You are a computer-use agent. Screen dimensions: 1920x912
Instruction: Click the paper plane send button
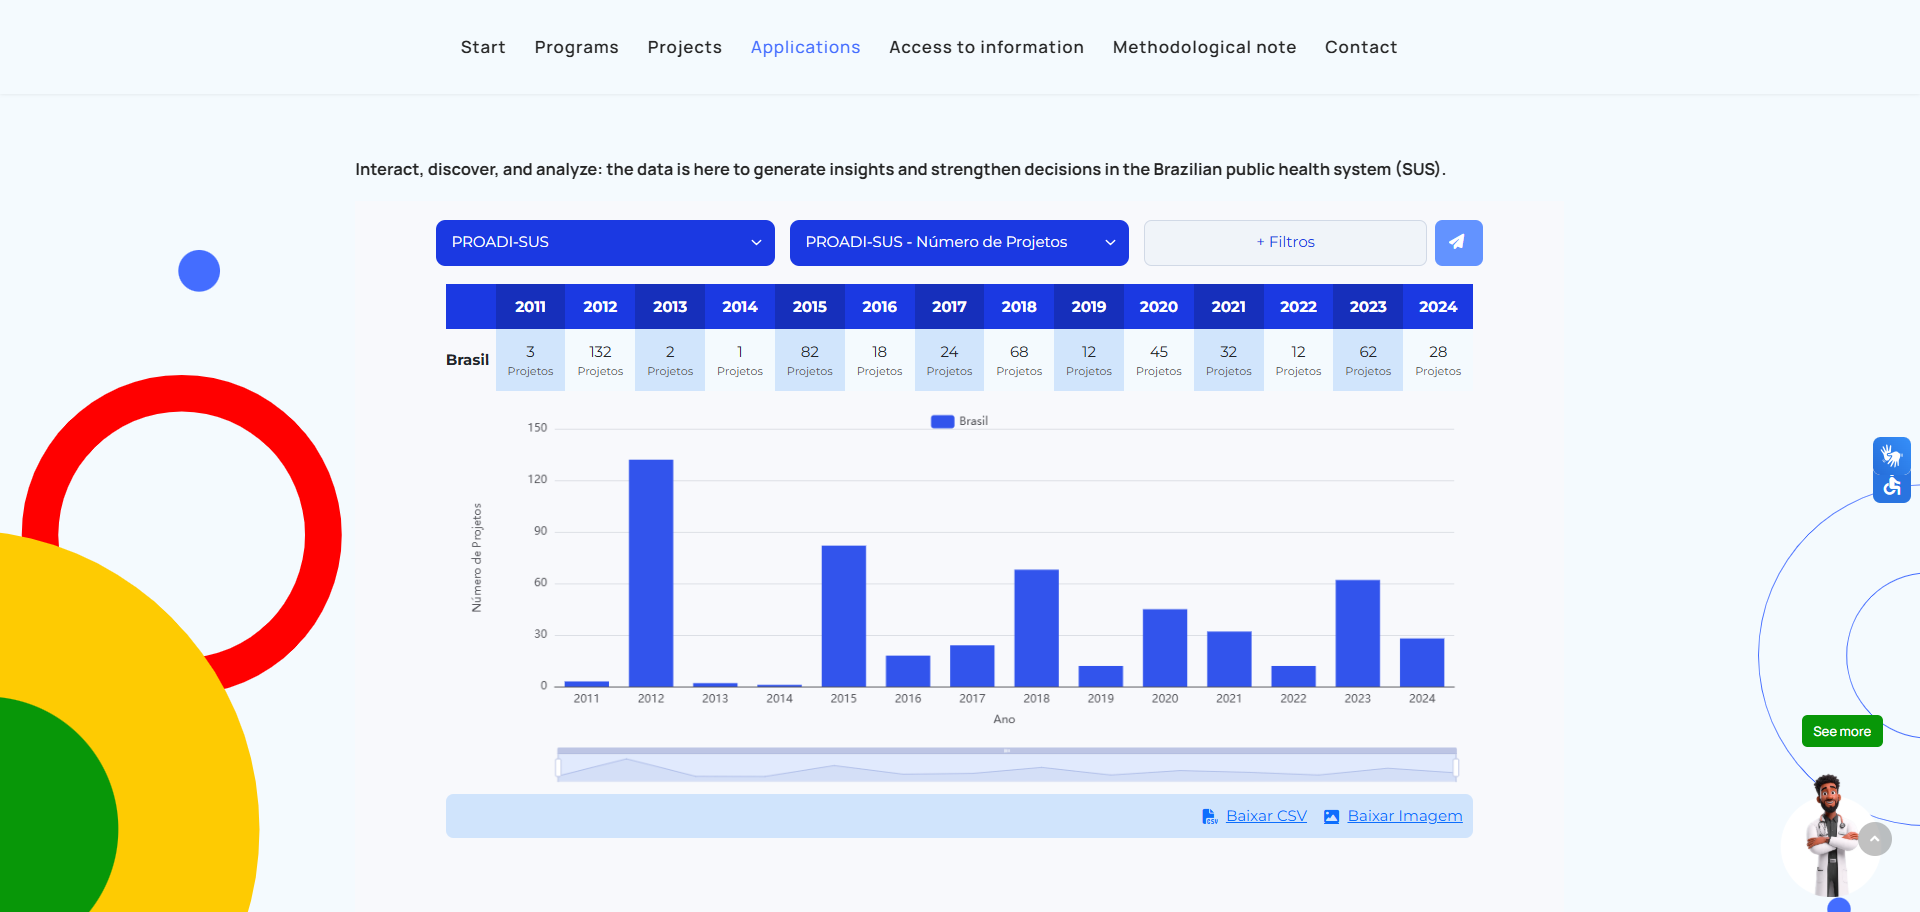pos(1458,243)
